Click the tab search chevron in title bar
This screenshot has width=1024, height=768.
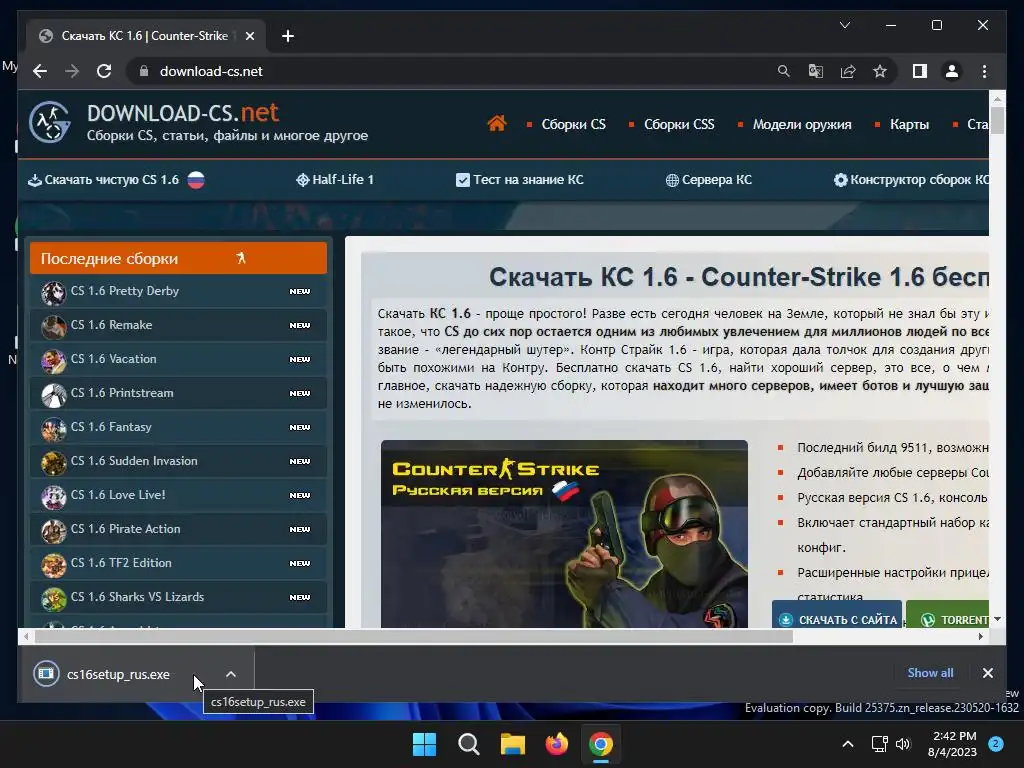pos(844,25)
